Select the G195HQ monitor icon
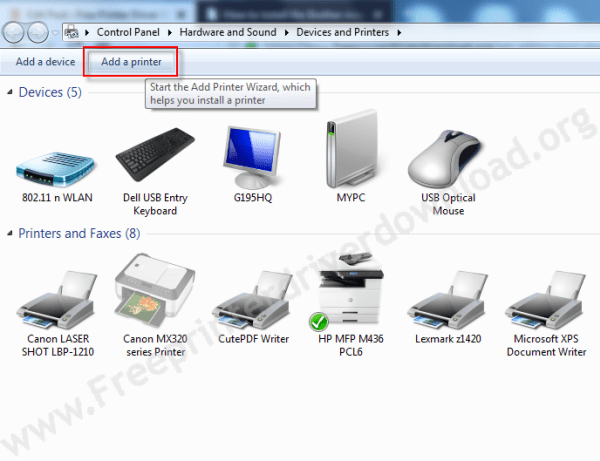The image size is (600, 461). [x=252, y=157]
